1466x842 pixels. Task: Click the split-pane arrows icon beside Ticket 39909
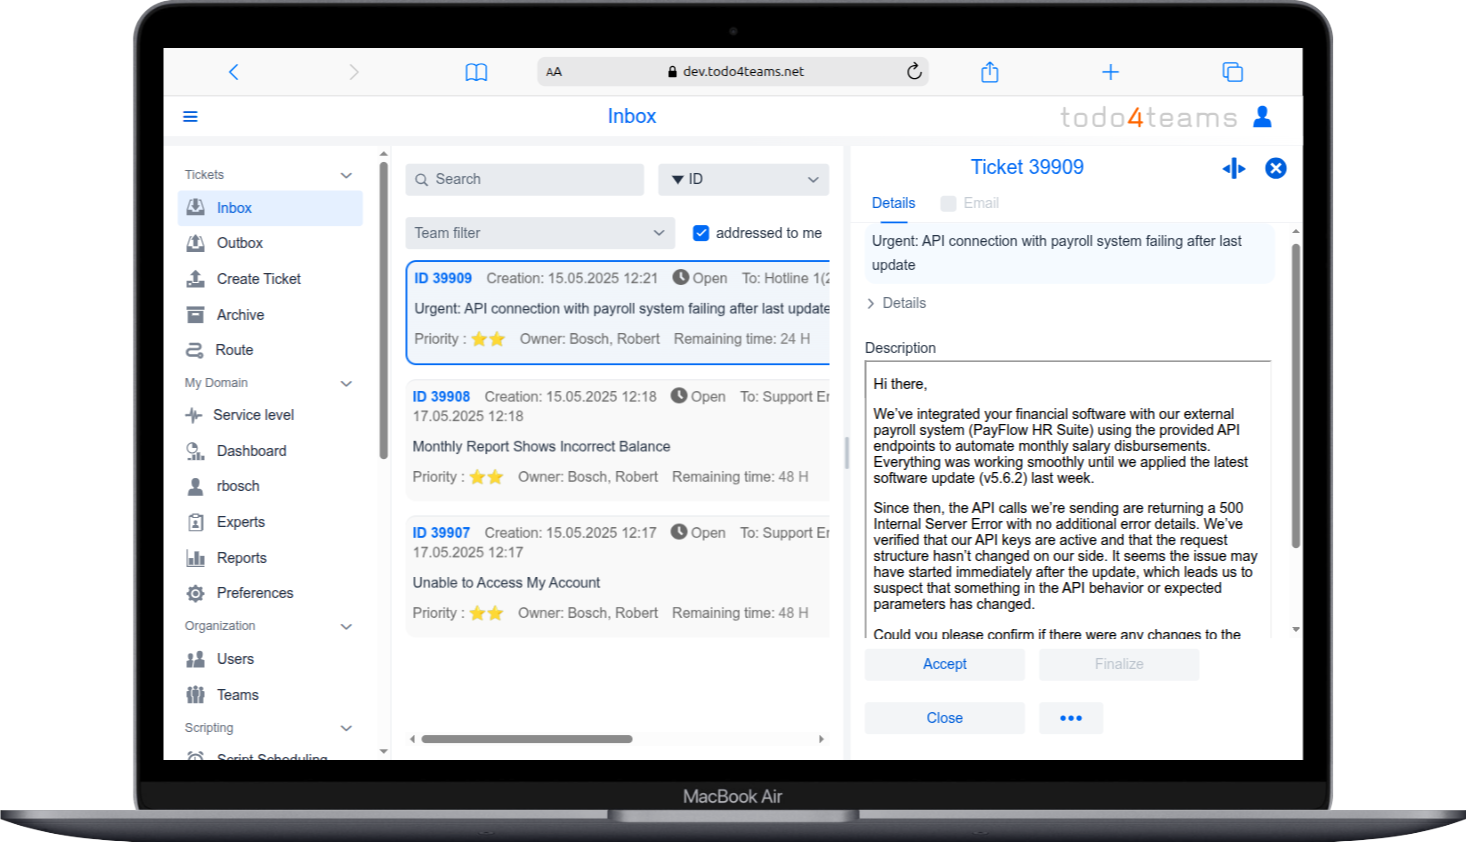coord(1234,168)
